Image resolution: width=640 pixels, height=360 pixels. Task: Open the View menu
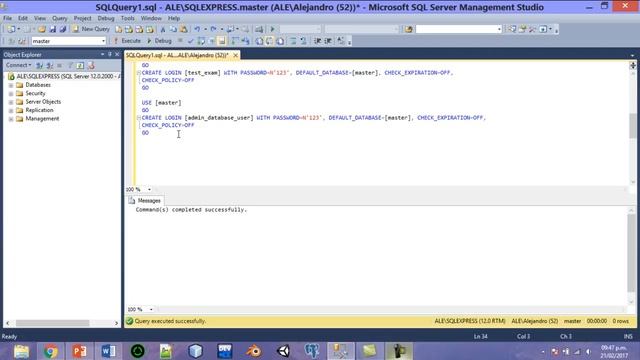(x=40, y=18)
